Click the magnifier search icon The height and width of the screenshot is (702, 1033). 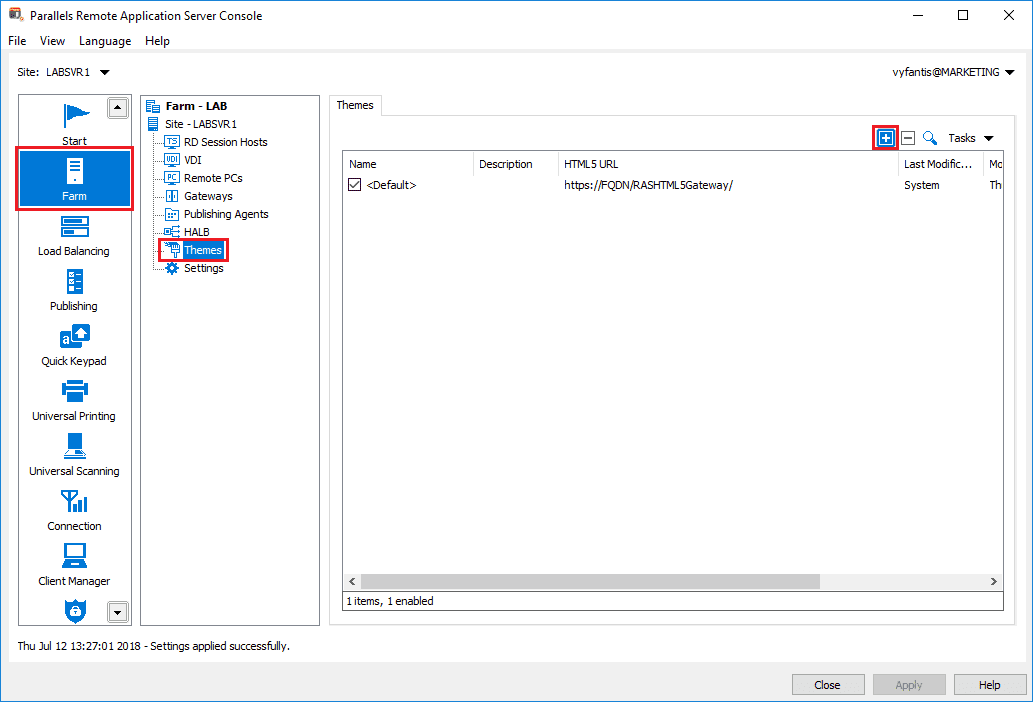930,138
